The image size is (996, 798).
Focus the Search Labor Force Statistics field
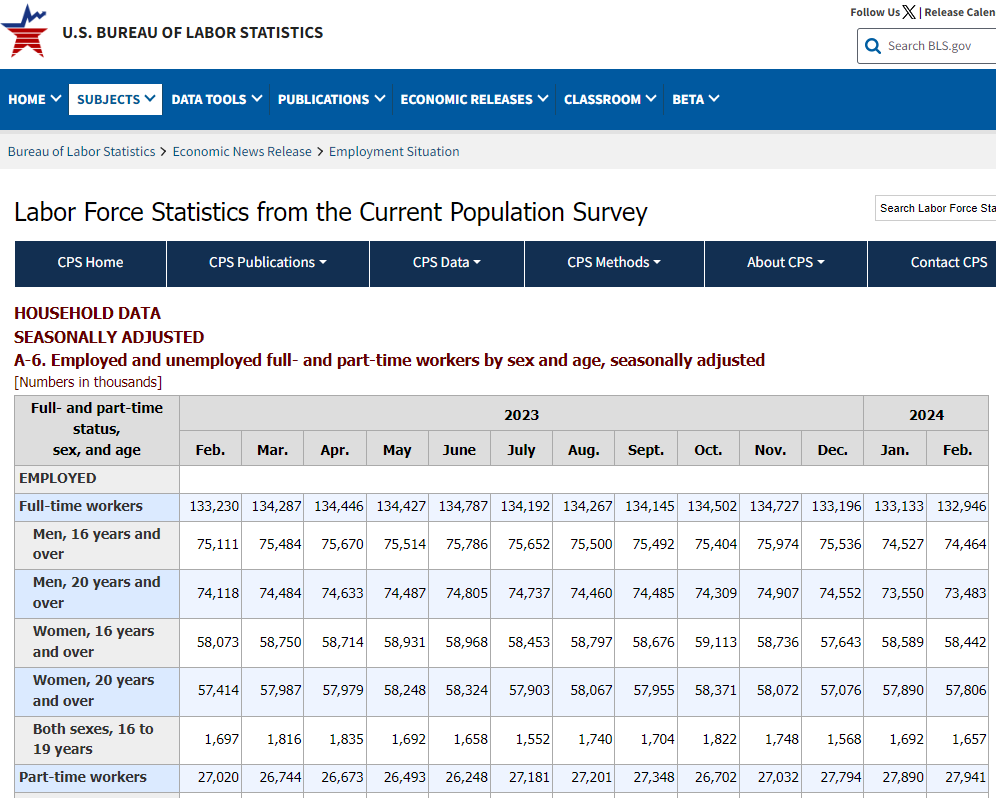point(935,208)
